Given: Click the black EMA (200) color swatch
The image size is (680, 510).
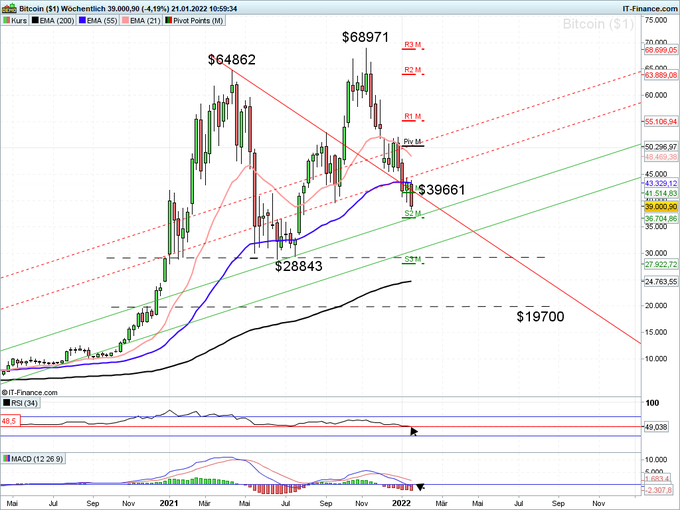Looking at the screenshot, I should pos(35,20).
